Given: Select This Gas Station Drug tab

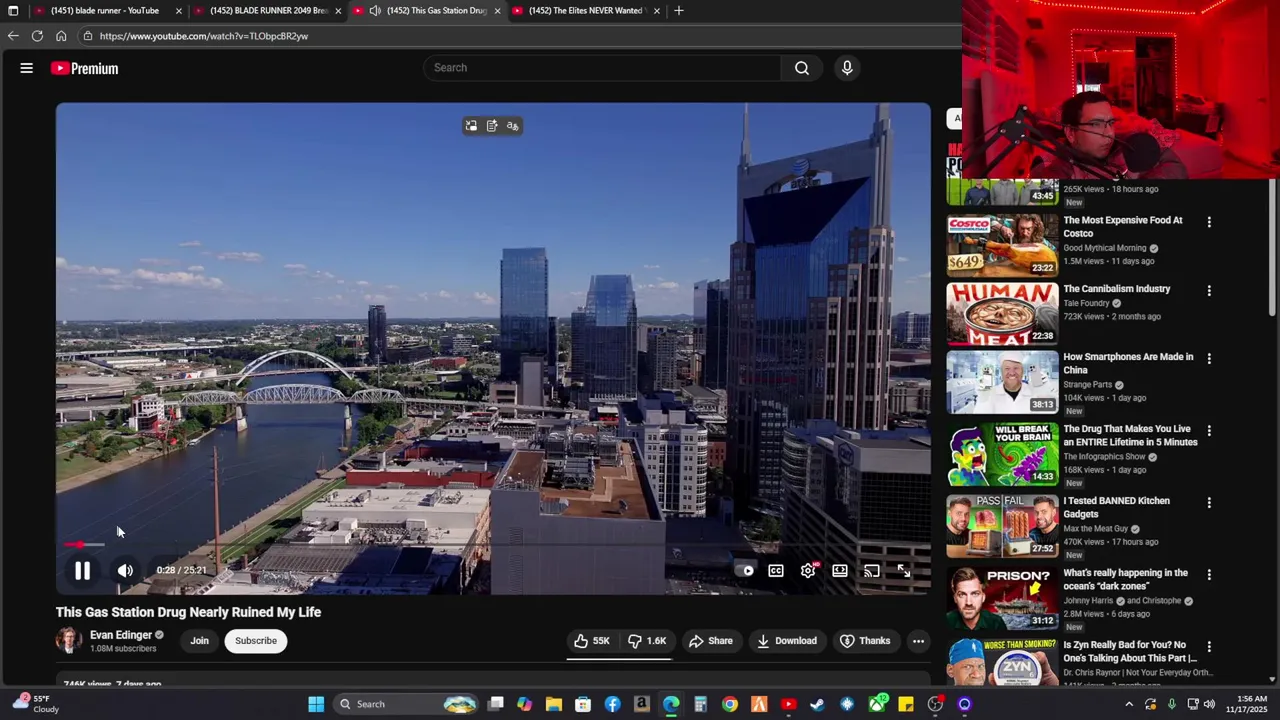Looking at the screenshot, I should tap(427, 11).
